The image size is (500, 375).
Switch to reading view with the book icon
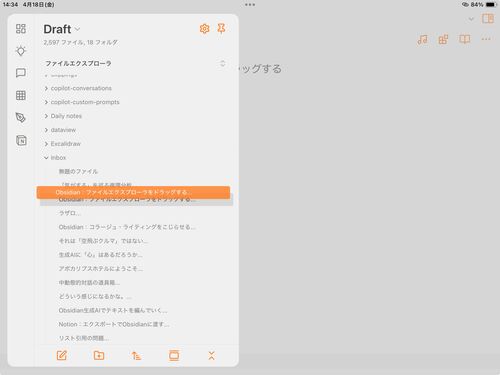click(465, 39)
